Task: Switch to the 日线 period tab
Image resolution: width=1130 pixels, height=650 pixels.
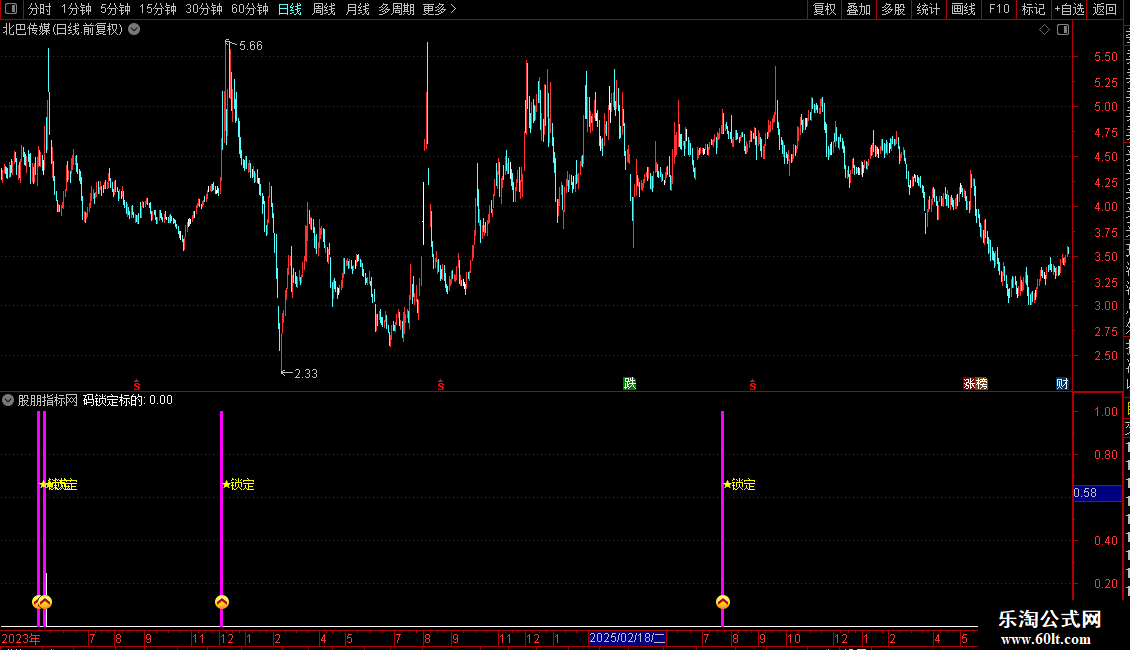Action: pyautogui.click(x=290, y=9)
